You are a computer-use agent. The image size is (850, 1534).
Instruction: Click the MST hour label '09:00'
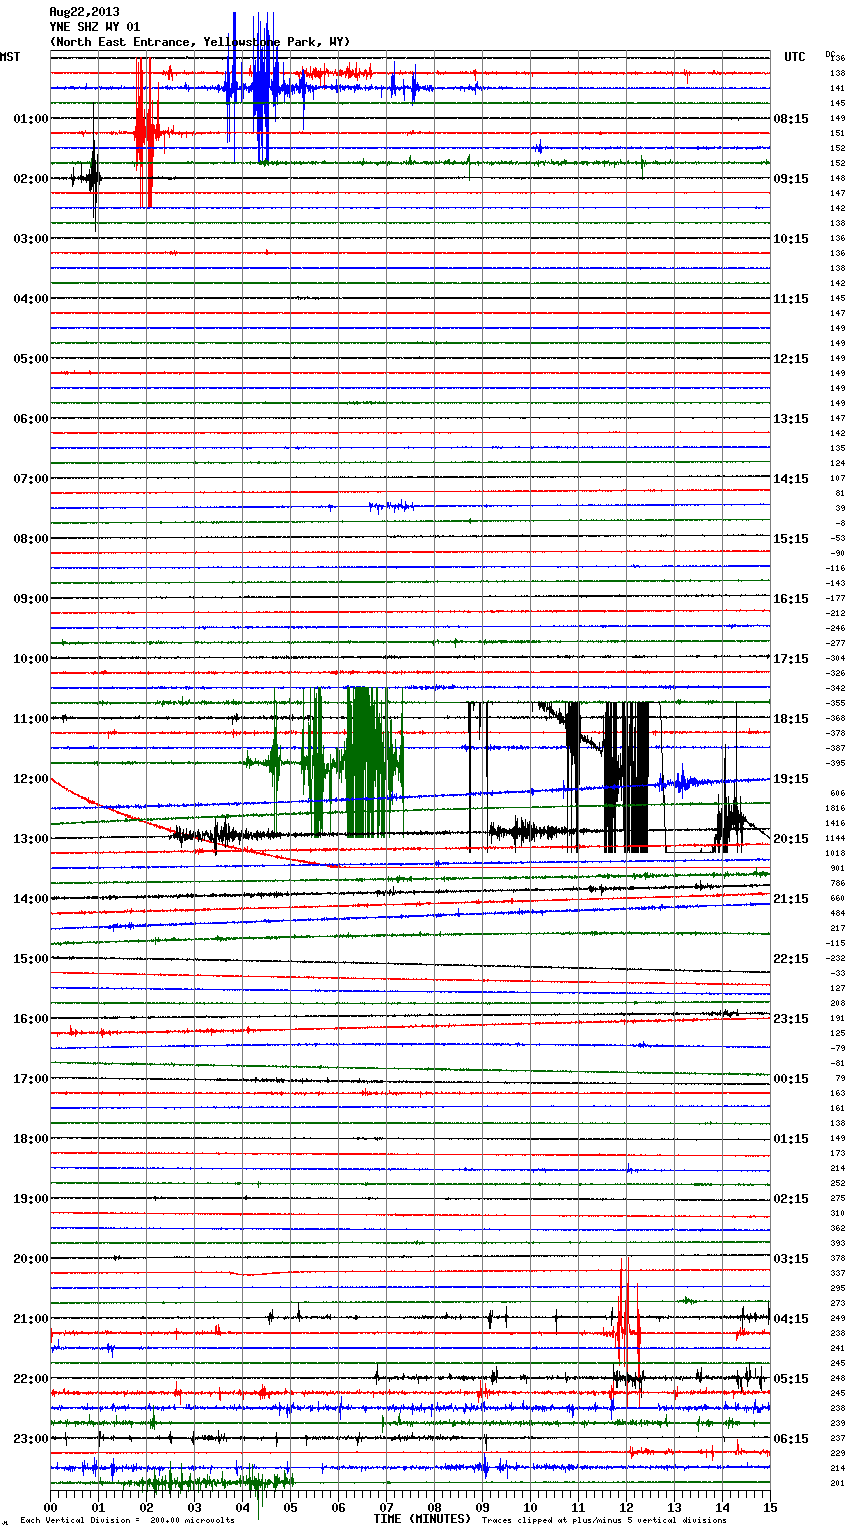click(31, 599)
